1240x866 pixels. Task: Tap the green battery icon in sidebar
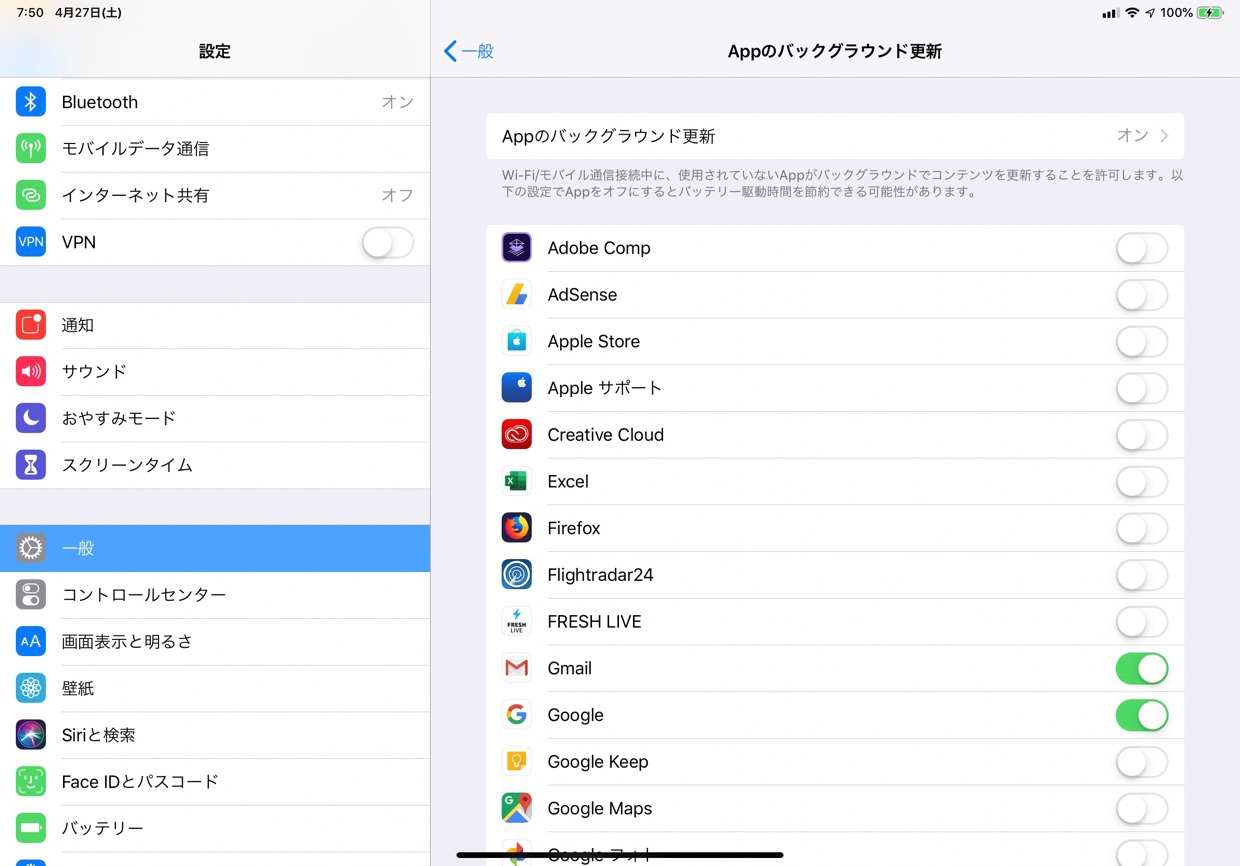[31, 828]
